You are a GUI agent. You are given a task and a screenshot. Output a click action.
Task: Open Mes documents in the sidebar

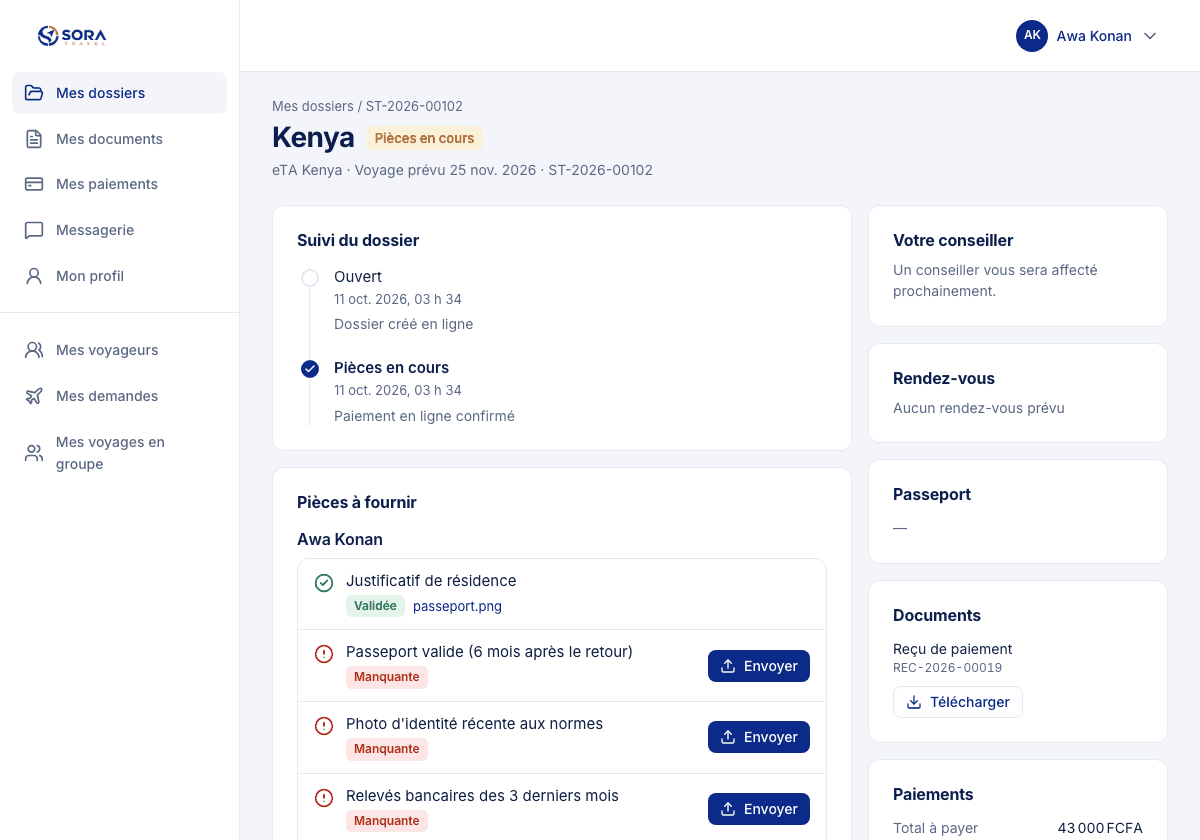(119, 139)
